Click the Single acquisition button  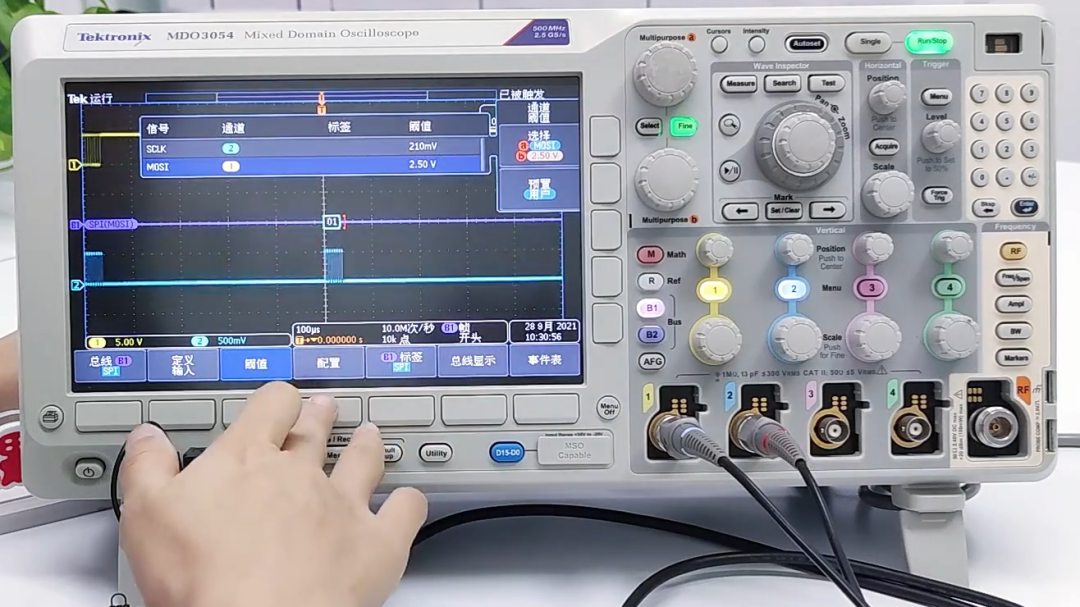point(870,42)
